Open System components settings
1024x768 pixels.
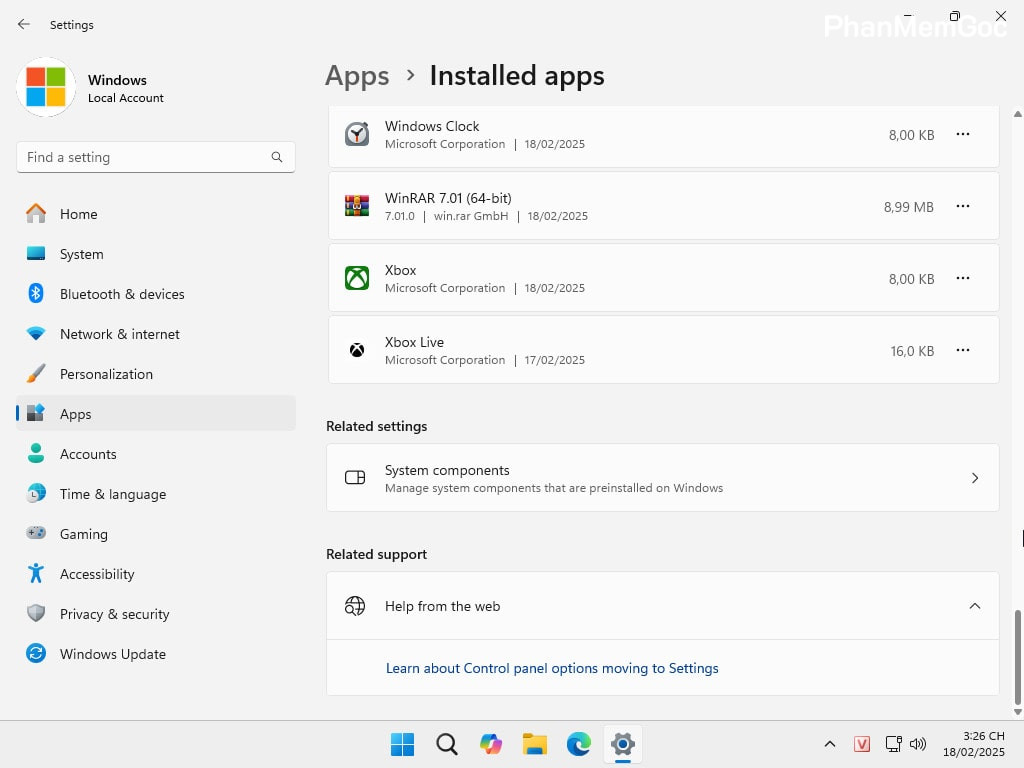(662, 478)
